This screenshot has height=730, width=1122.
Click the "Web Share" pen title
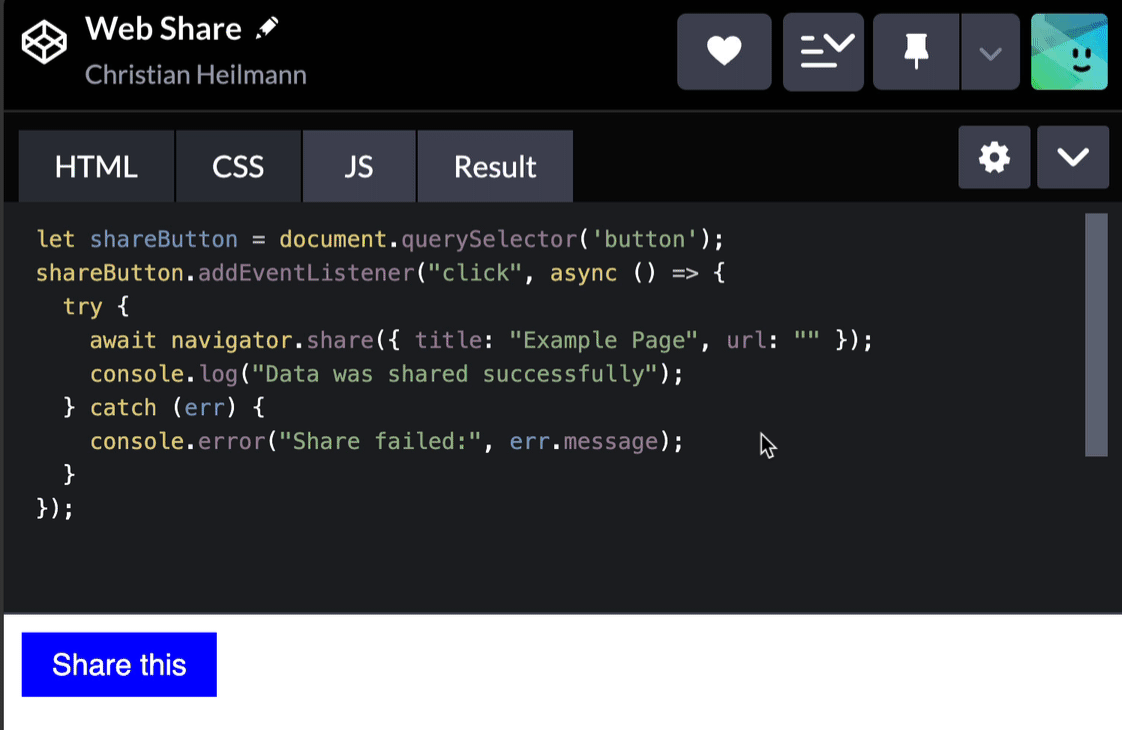click(163, 29)
